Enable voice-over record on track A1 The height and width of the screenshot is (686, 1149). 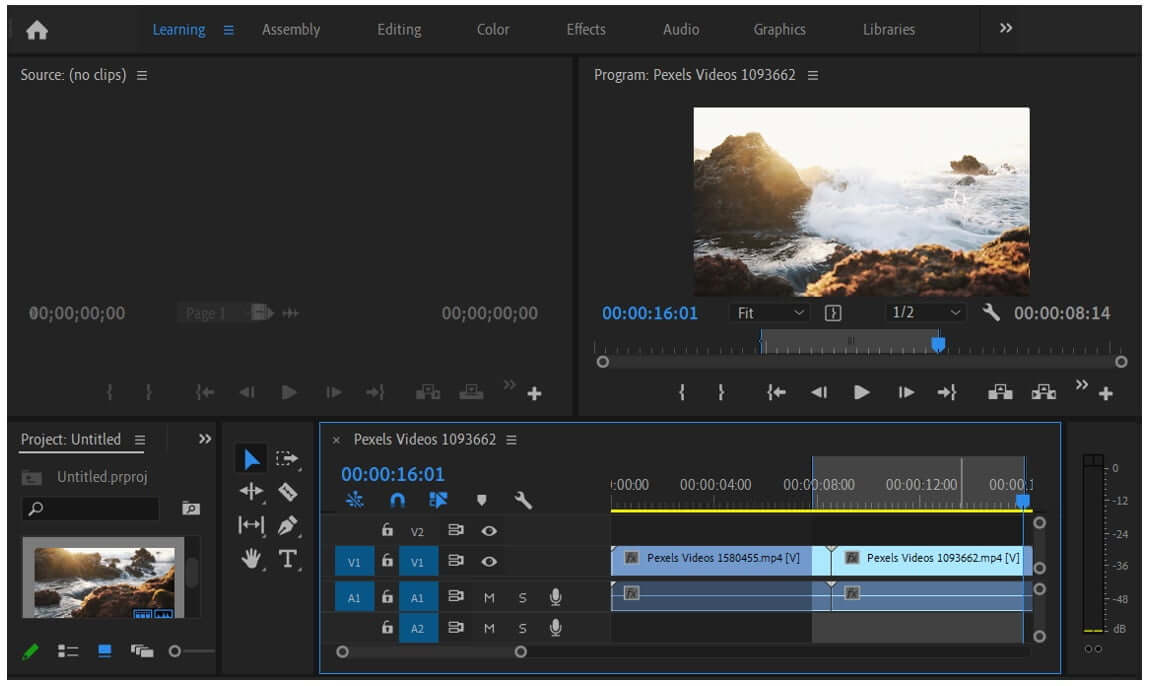pyautogui.click(x=555, y=597)
